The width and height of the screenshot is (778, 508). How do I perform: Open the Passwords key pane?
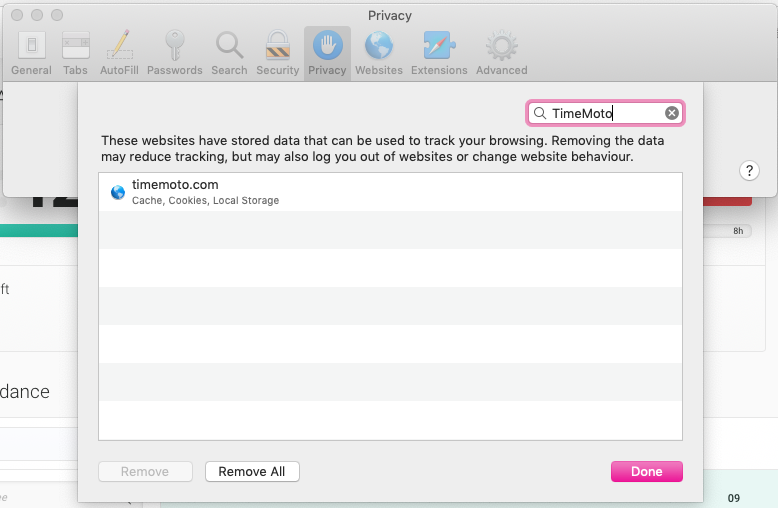coord(175,53)
